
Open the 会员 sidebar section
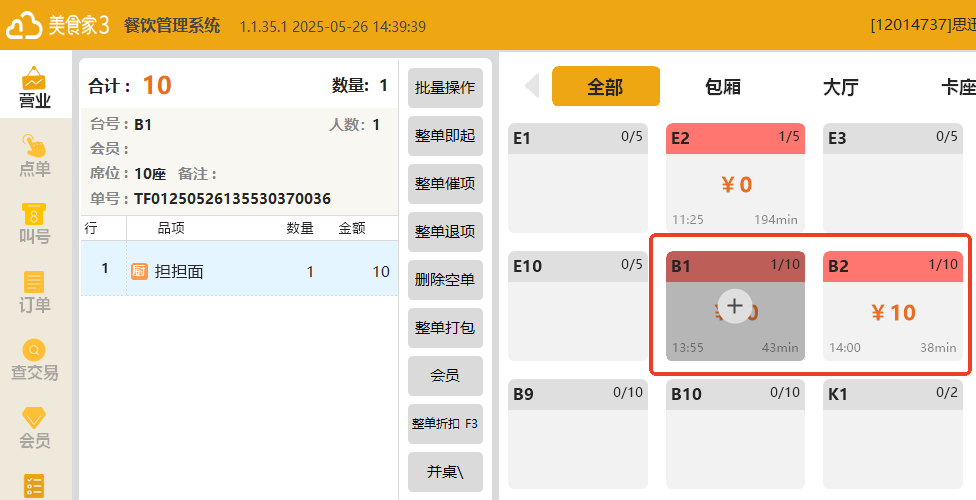coord(35,428)
